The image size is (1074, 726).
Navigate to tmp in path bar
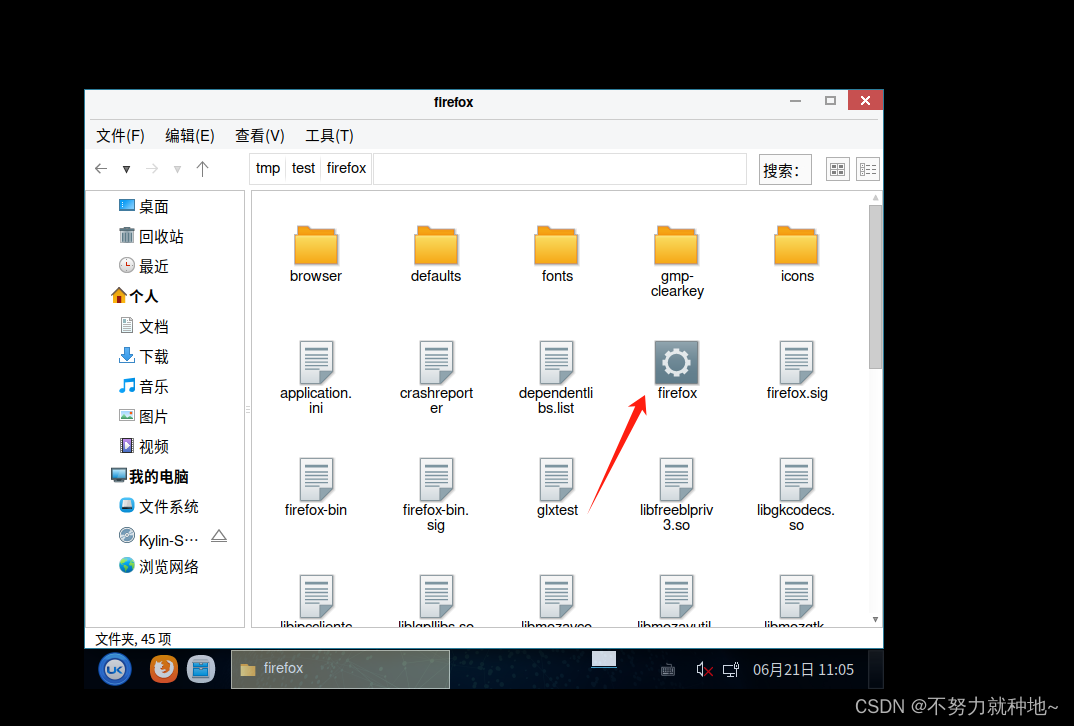click(x=268, y=168)
